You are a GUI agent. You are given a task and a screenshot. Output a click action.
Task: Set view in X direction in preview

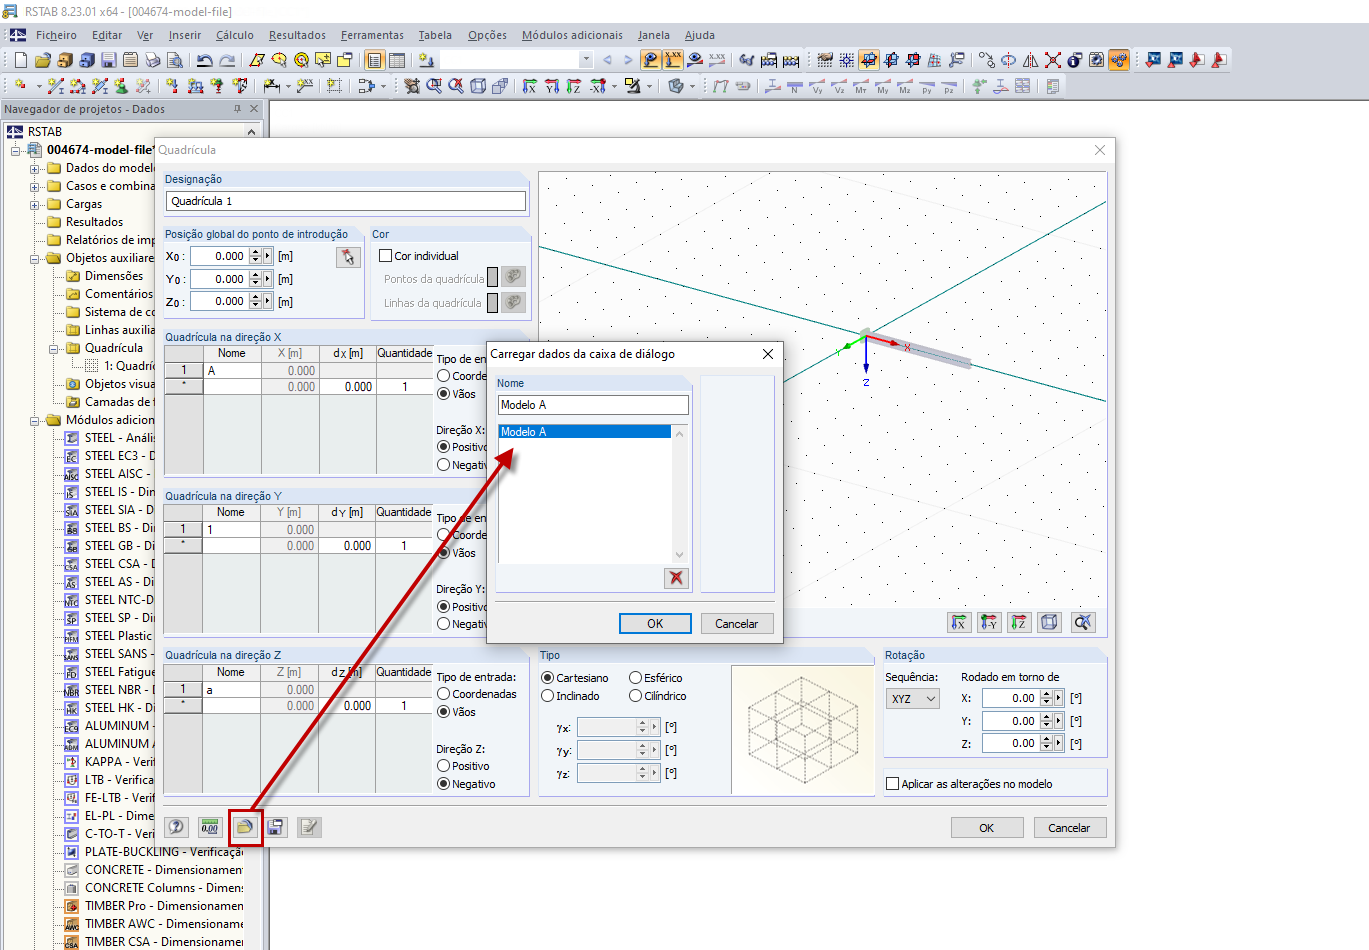click(x=959, y=622)
